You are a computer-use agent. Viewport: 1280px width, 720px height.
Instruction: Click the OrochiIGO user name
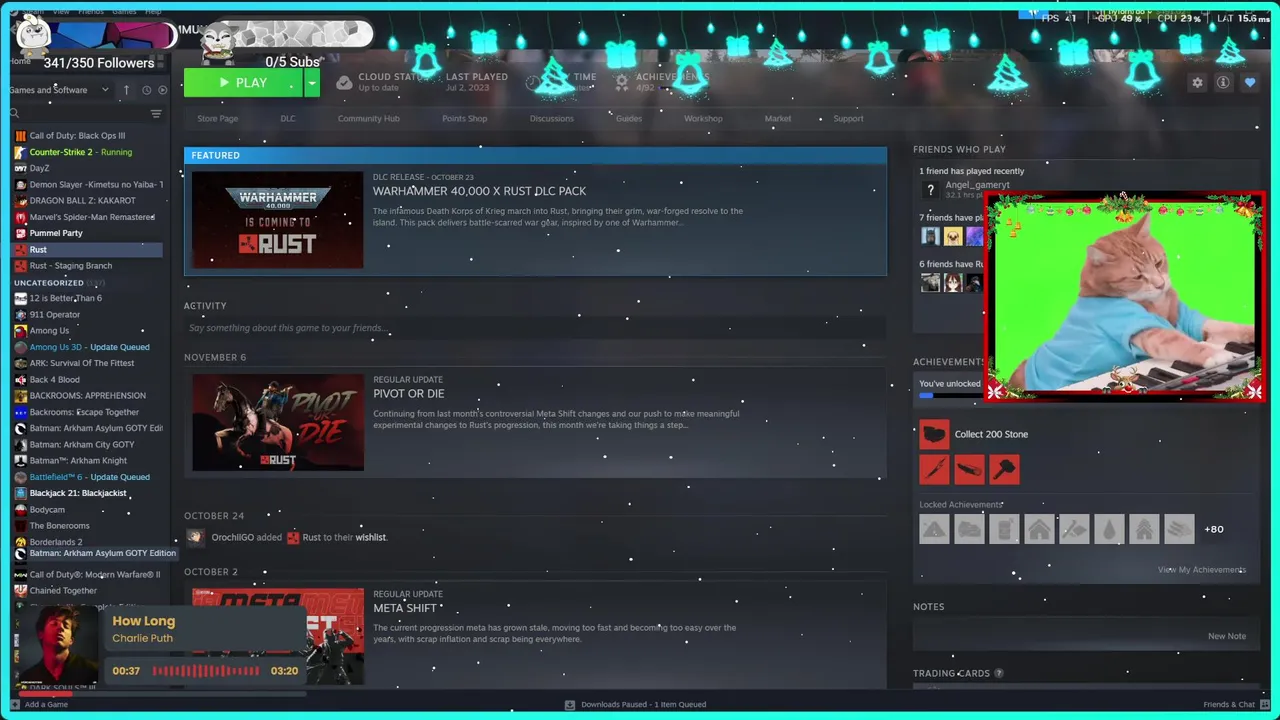[x=233, y=537]
